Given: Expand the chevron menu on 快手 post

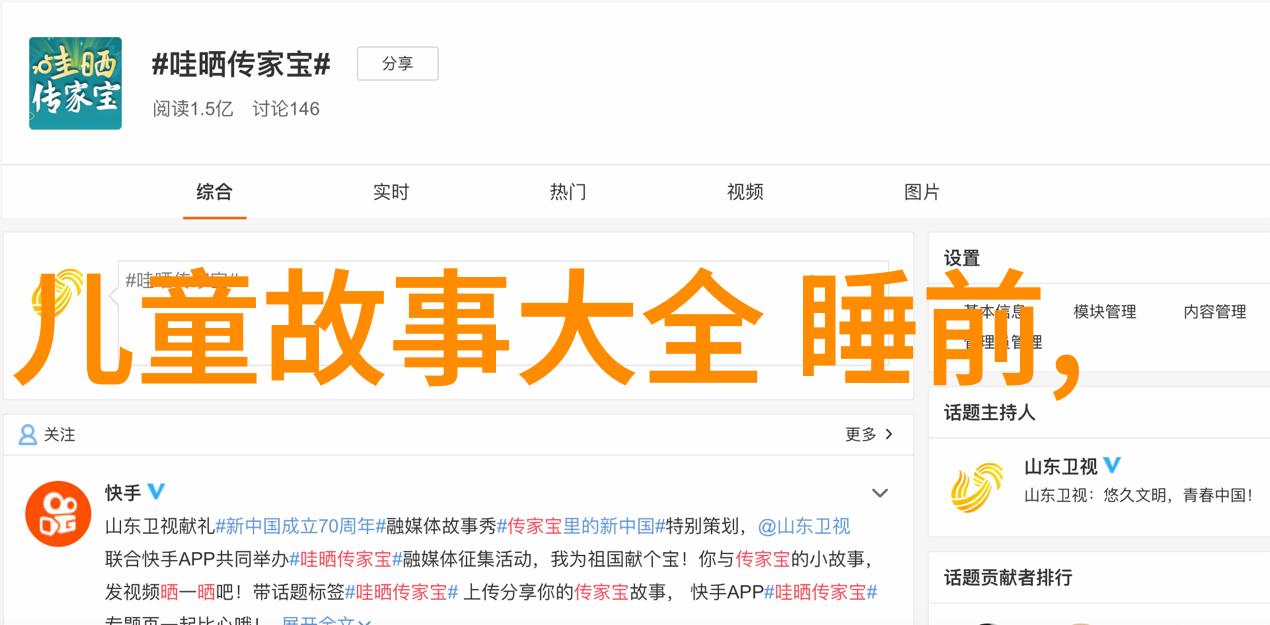Looking at the screenshot, I should pyautogui.click(x=880, y=493).
